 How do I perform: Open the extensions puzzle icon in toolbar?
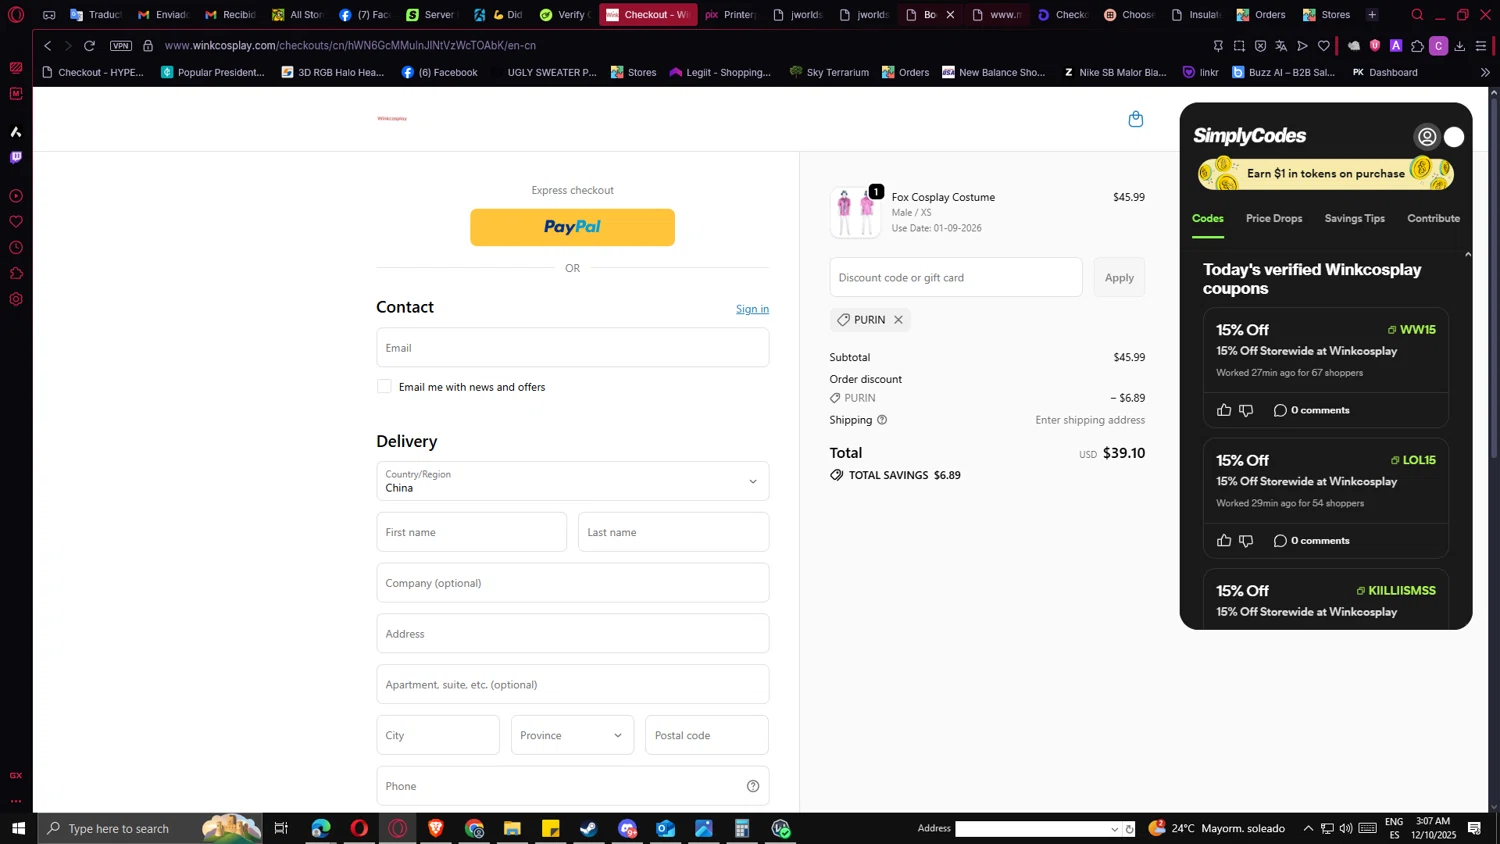point(1417,46)
